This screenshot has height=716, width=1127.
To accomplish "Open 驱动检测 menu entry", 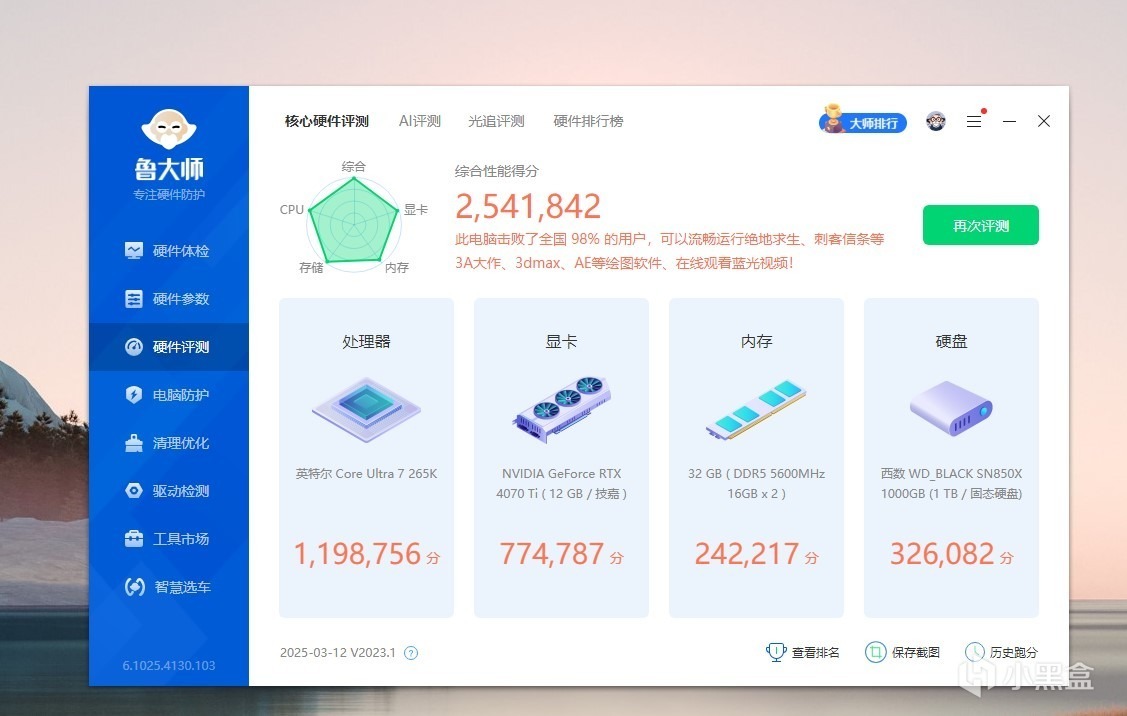I will coord(169,491).
